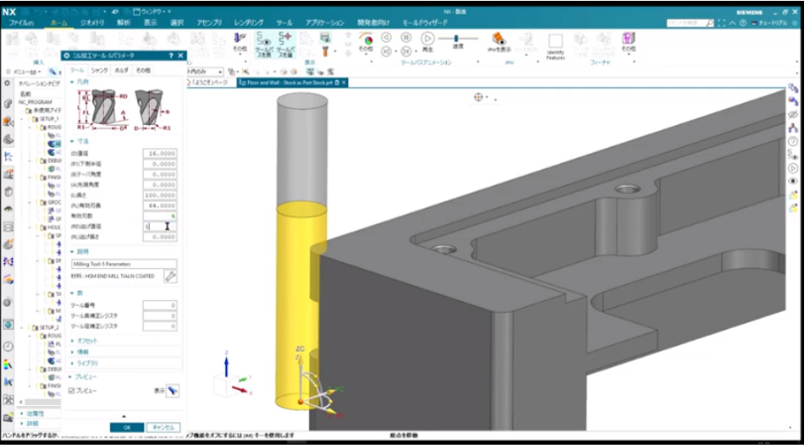Click OK in the tool parameters dialog
Viewport: 805px width, 445px height.
pyautogui.click(x=127, y=427)
